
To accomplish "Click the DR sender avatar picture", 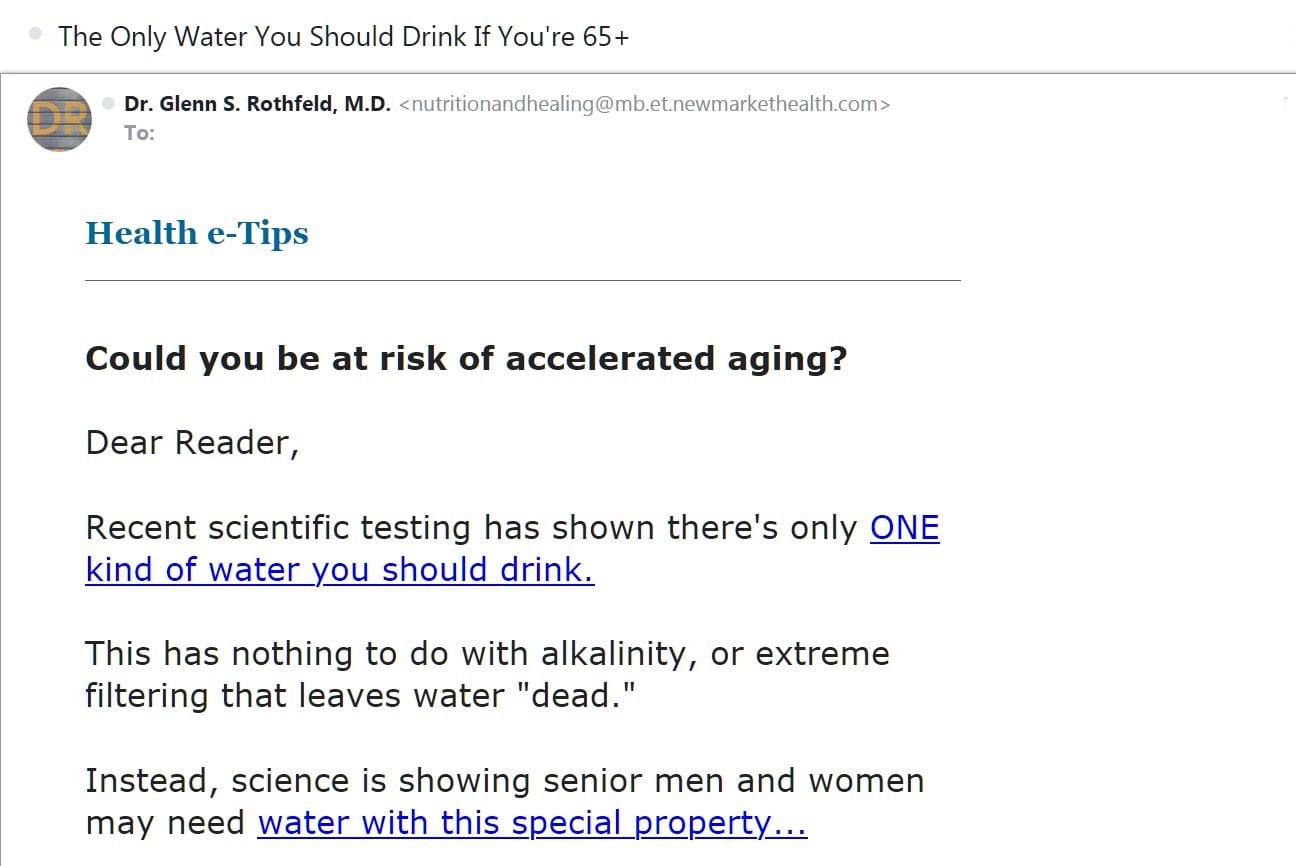I will (59, 119).
